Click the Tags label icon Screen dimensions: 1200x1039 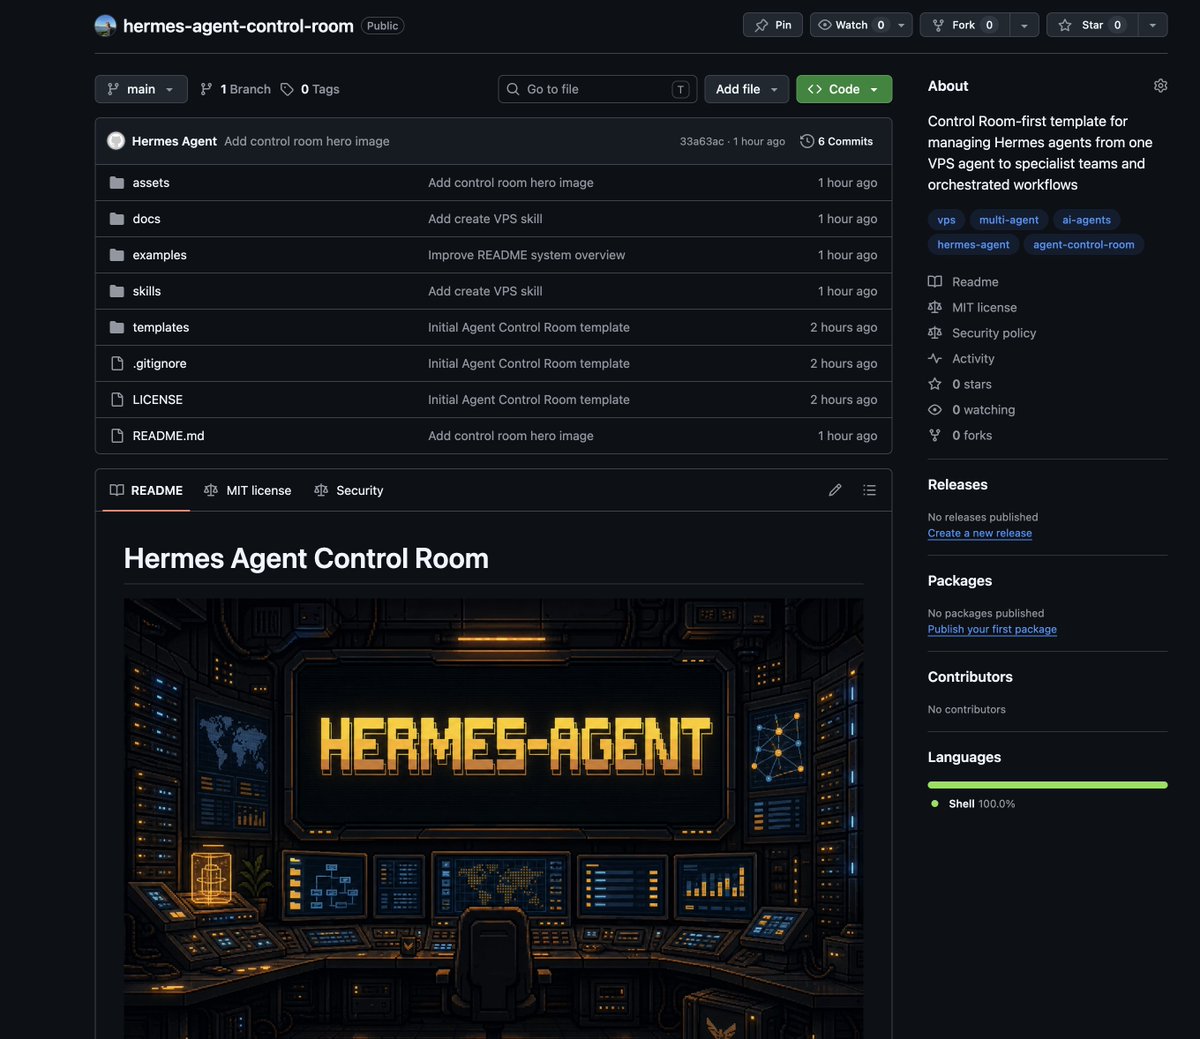pyautogui.click(x=287, y=89)
